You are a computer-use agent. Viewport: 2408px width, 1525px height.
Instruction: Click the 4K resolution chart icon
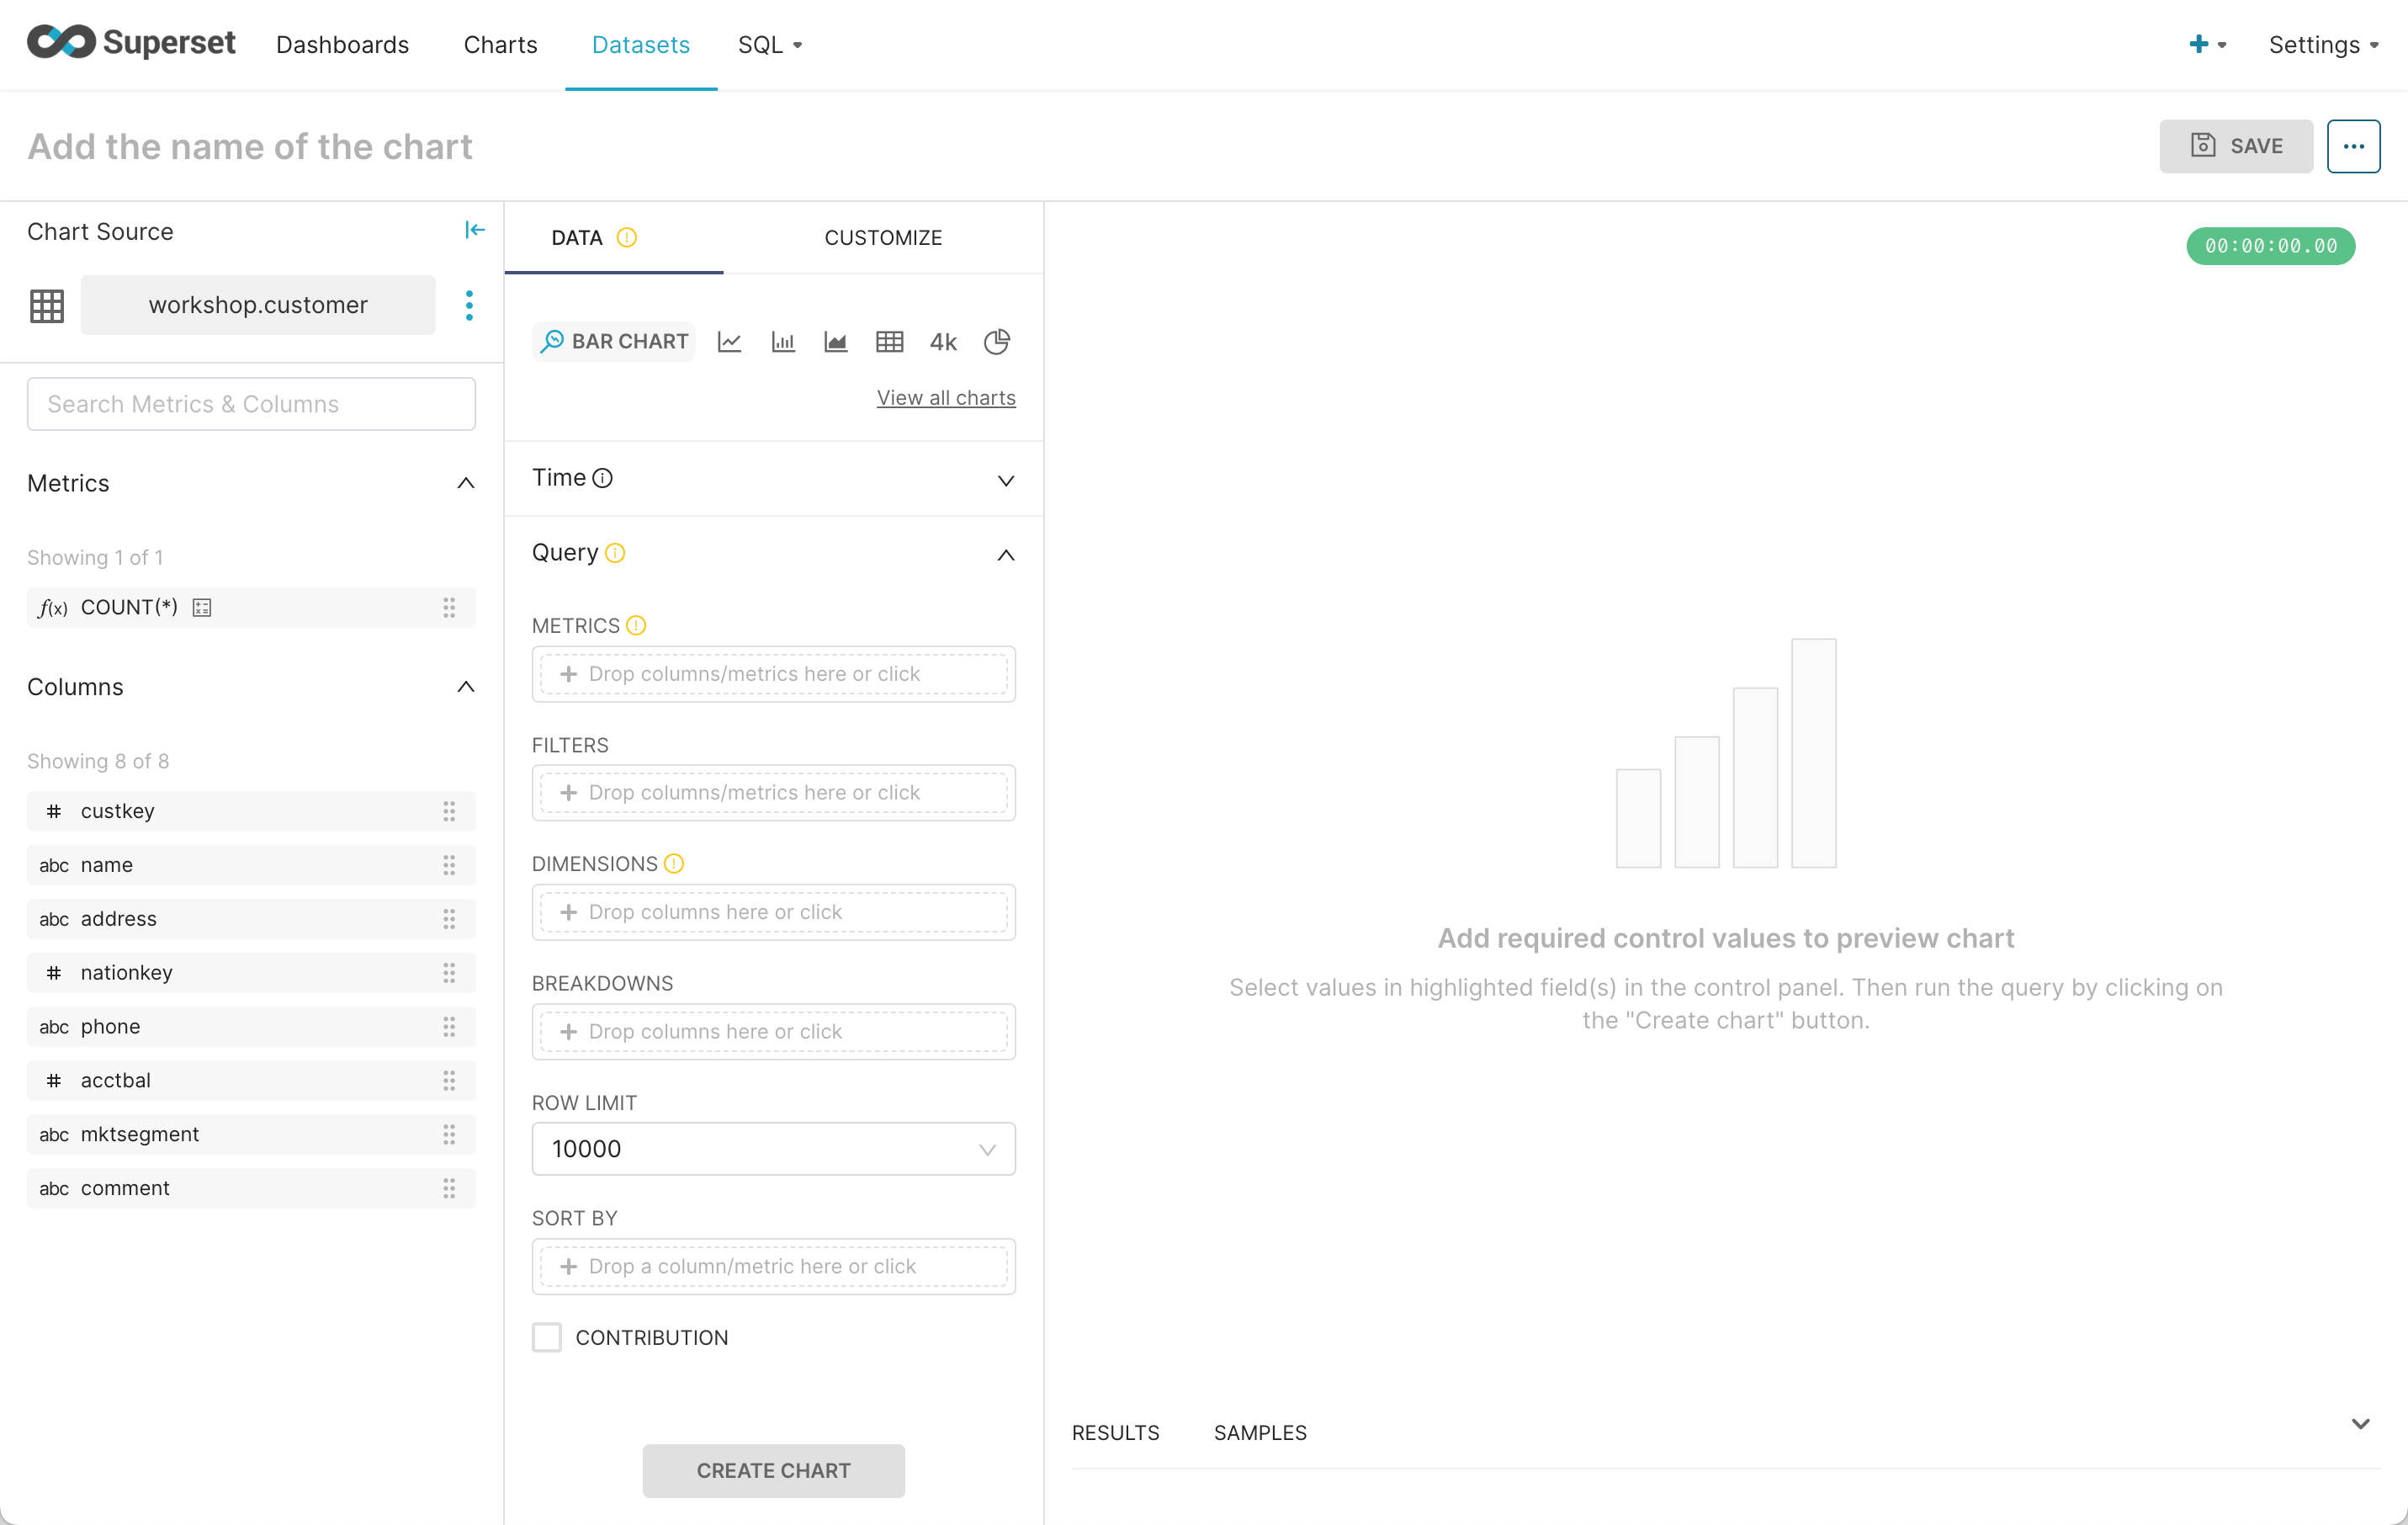point(944,343)
